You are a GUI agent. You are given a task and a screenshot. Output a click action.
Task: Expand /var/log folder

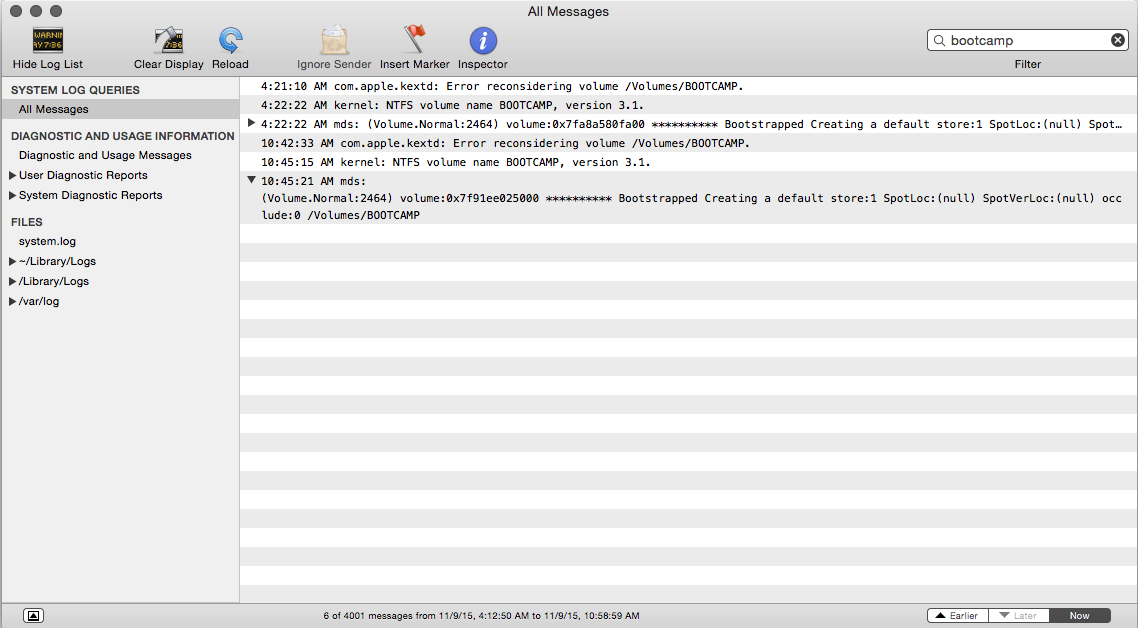(12, 301)
